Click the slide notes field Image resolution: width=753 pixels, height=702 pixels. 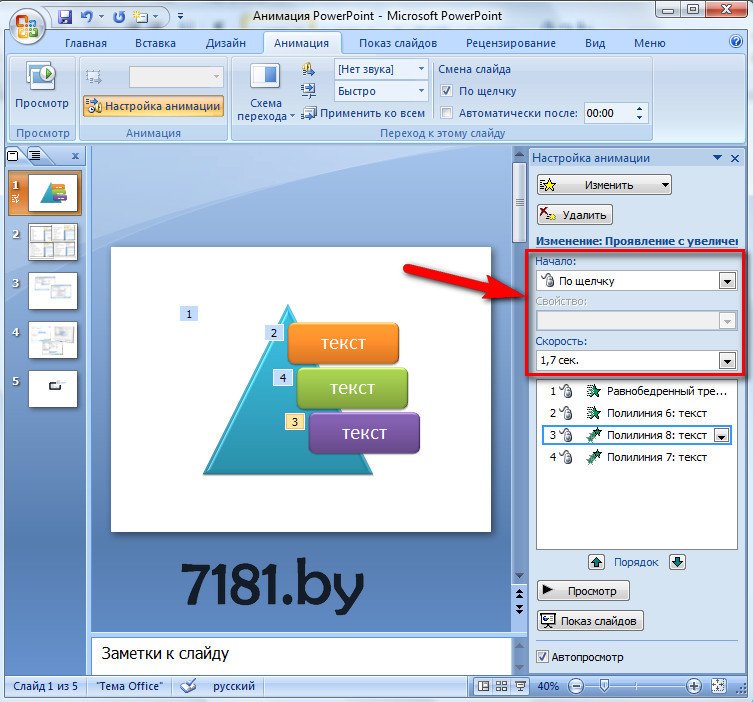[x=302, y=655]
